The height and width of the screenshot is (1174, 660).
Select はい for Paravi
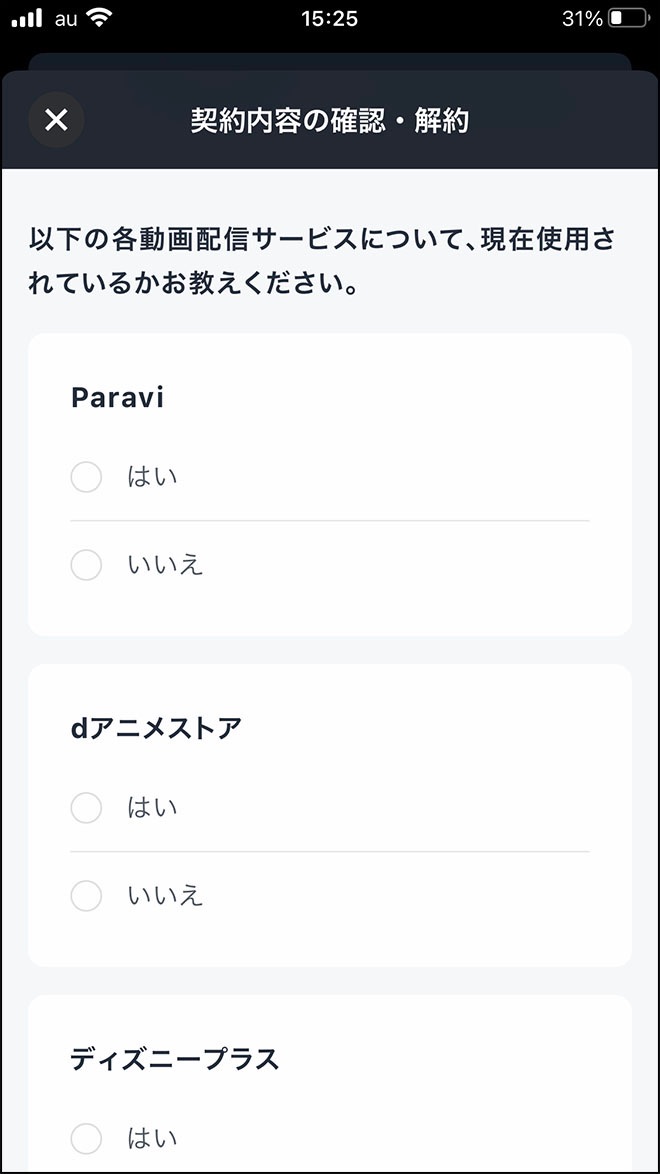point(86,477)
